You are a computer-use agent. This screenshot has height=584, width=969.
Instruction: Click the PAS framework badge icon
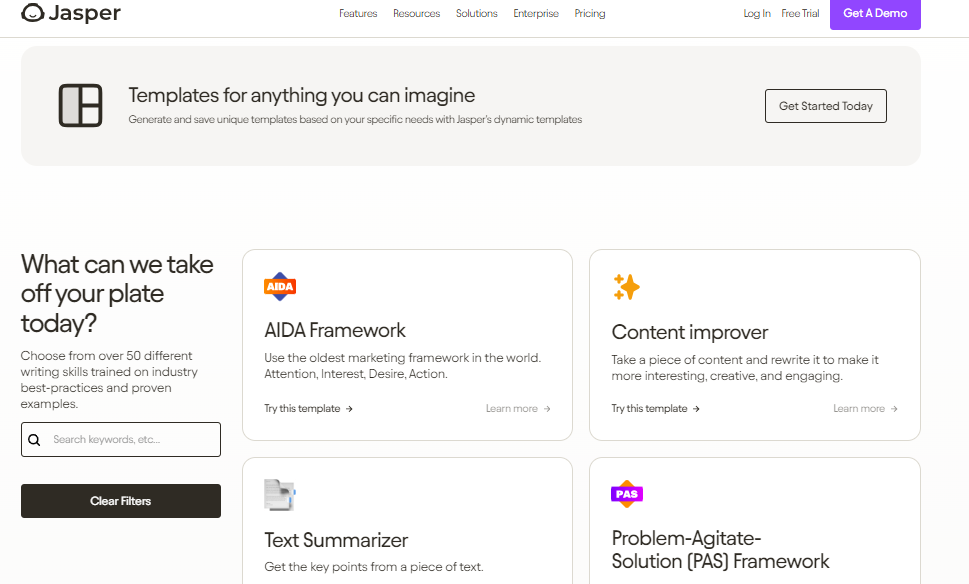[x=627, y=494]
